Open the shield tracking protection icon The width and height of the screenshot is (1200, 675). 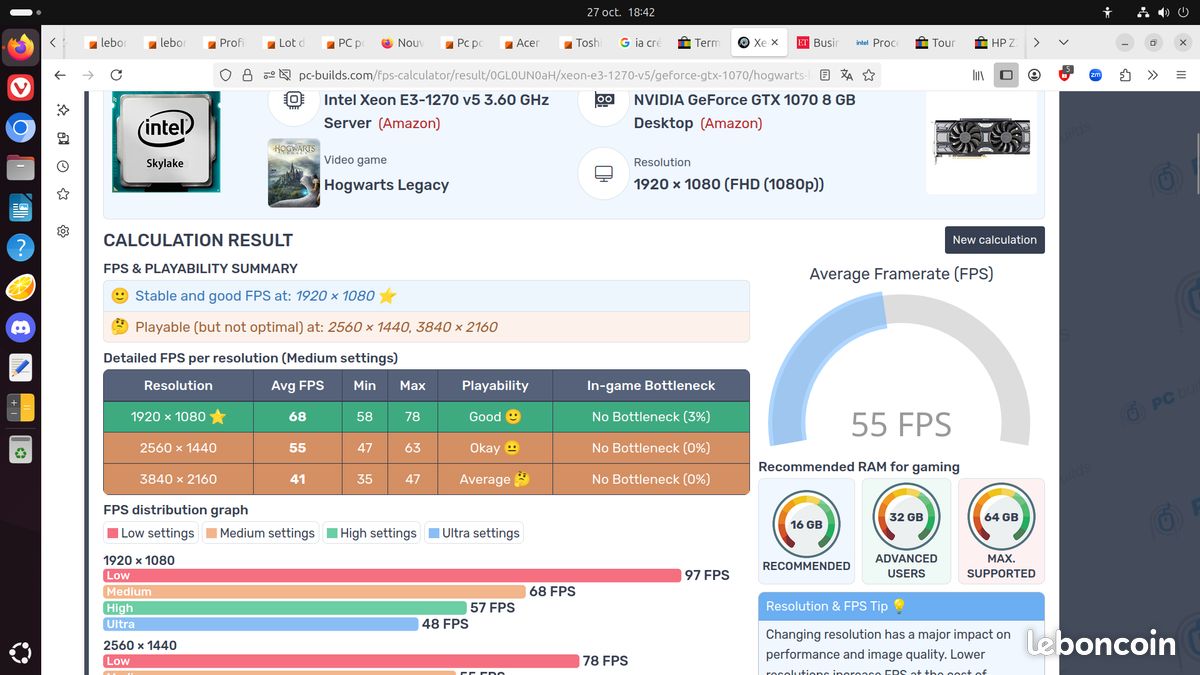[224, 75]
